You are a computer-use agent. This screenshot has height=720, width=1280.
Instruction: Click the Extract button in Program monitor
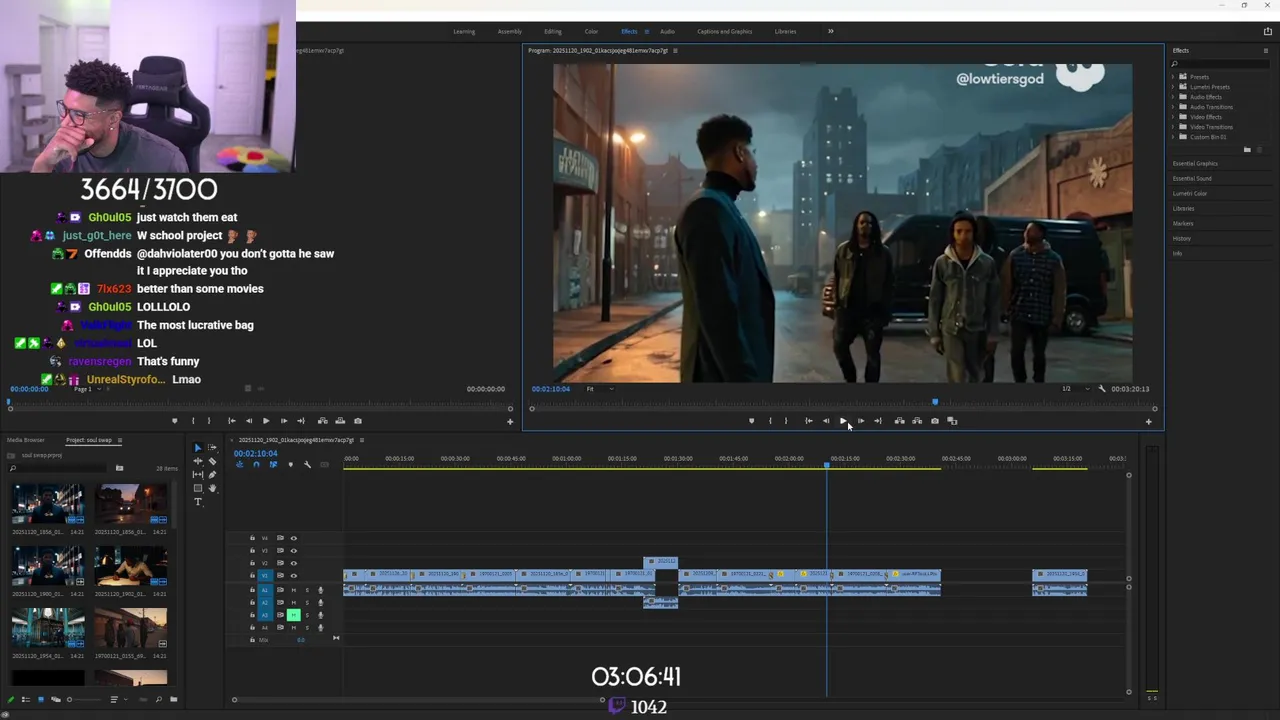[x=917, y=421]
